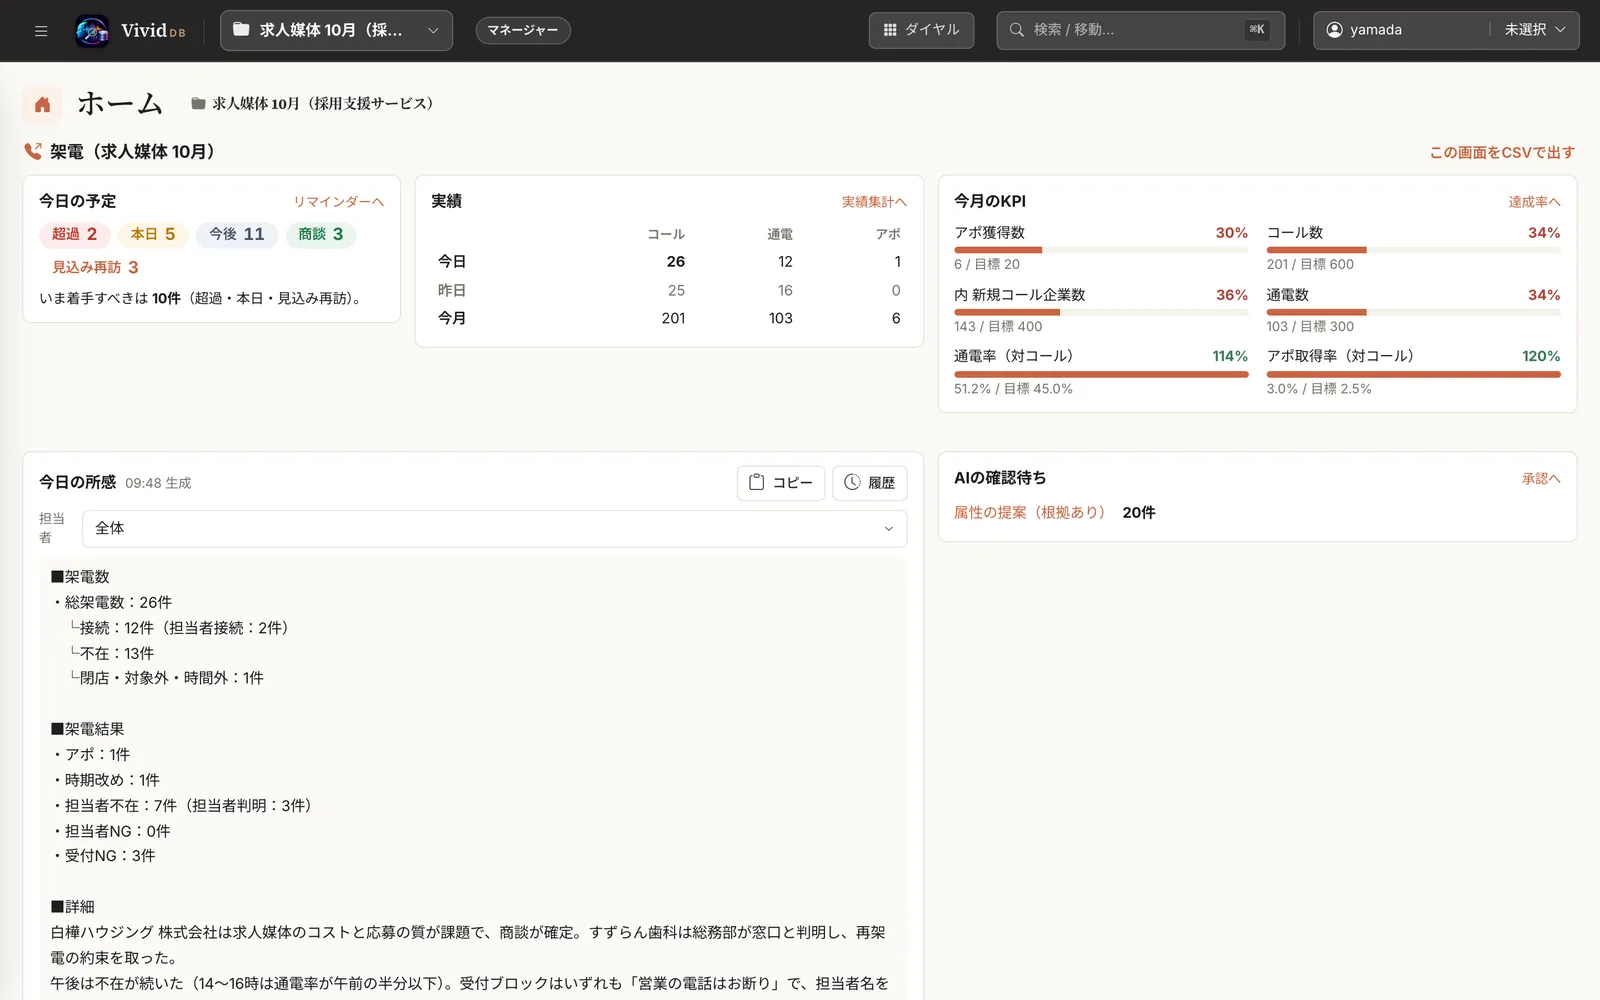Open the 達成率へ link

(x=1534, y=202)
